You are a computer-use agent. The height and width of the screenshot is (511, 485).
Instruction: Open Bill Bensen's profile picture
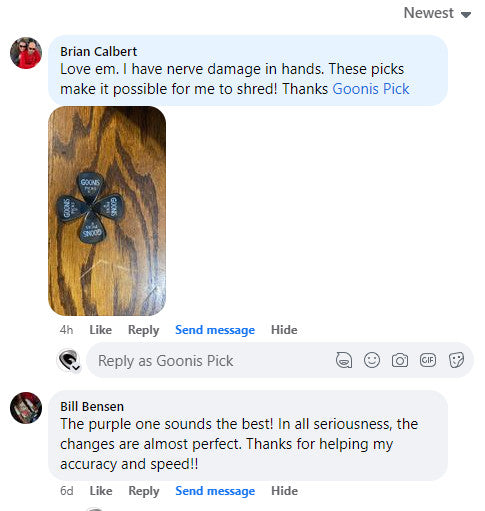click(26, 408)
